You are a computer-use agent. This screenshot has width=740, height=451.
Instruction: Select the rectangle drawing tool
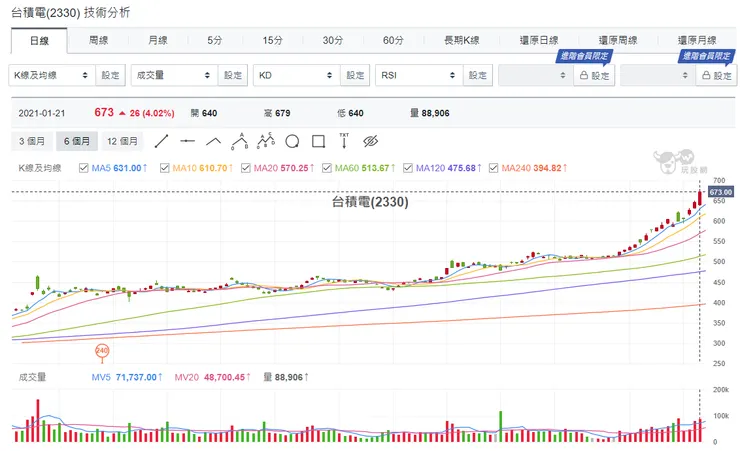318,141
